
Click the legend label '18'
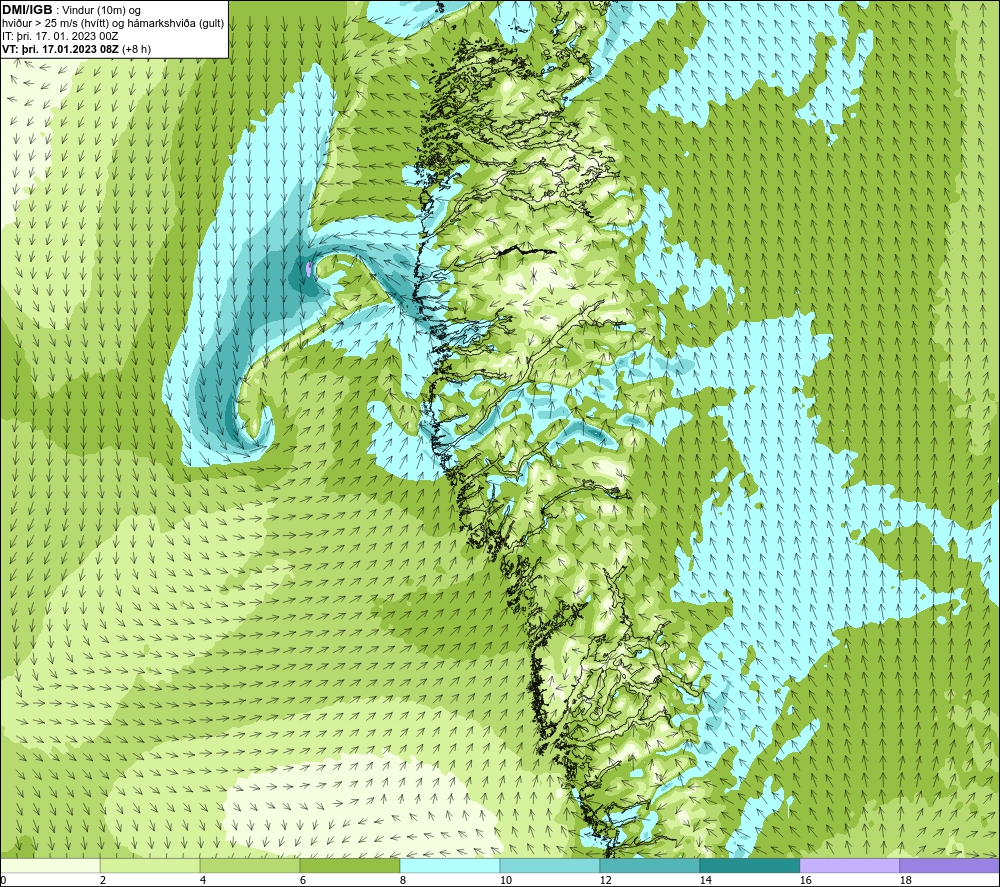pos(905,881)
